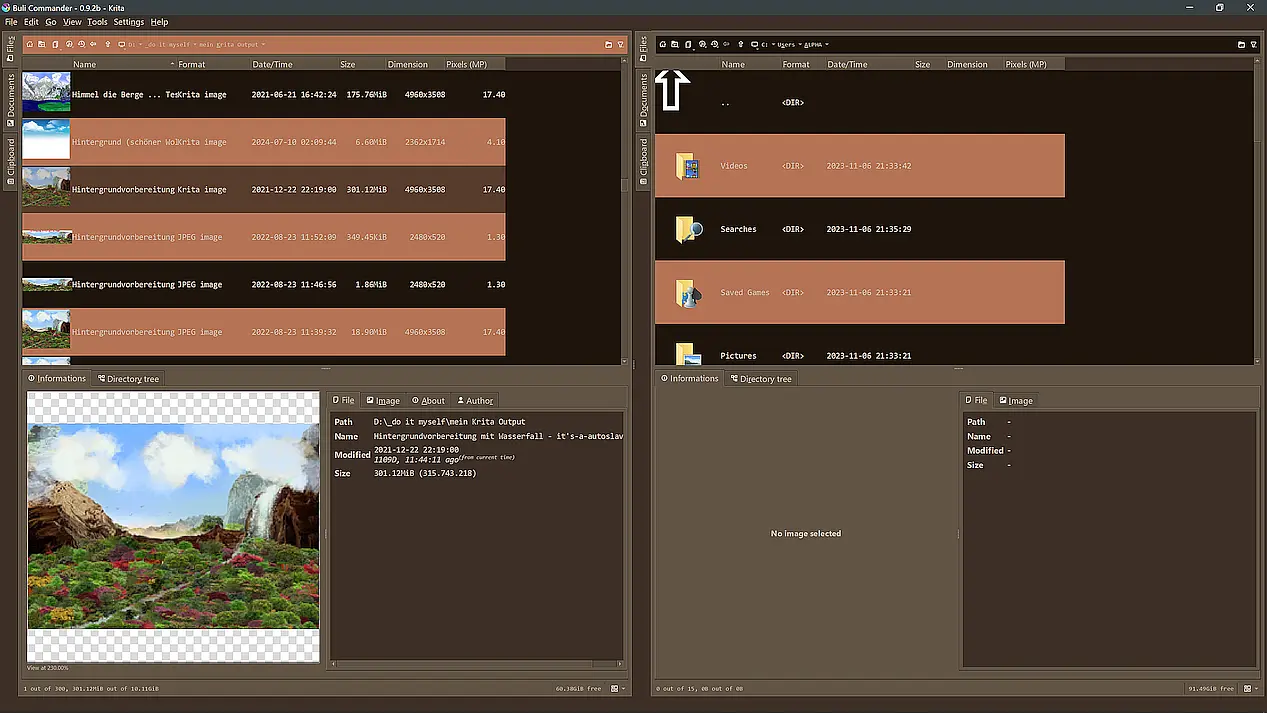Image resolution: width=1267 pixels, height=713 pixels.
Task: Click the Dimension column header in the right panel
Action: (x=967, y=64)
